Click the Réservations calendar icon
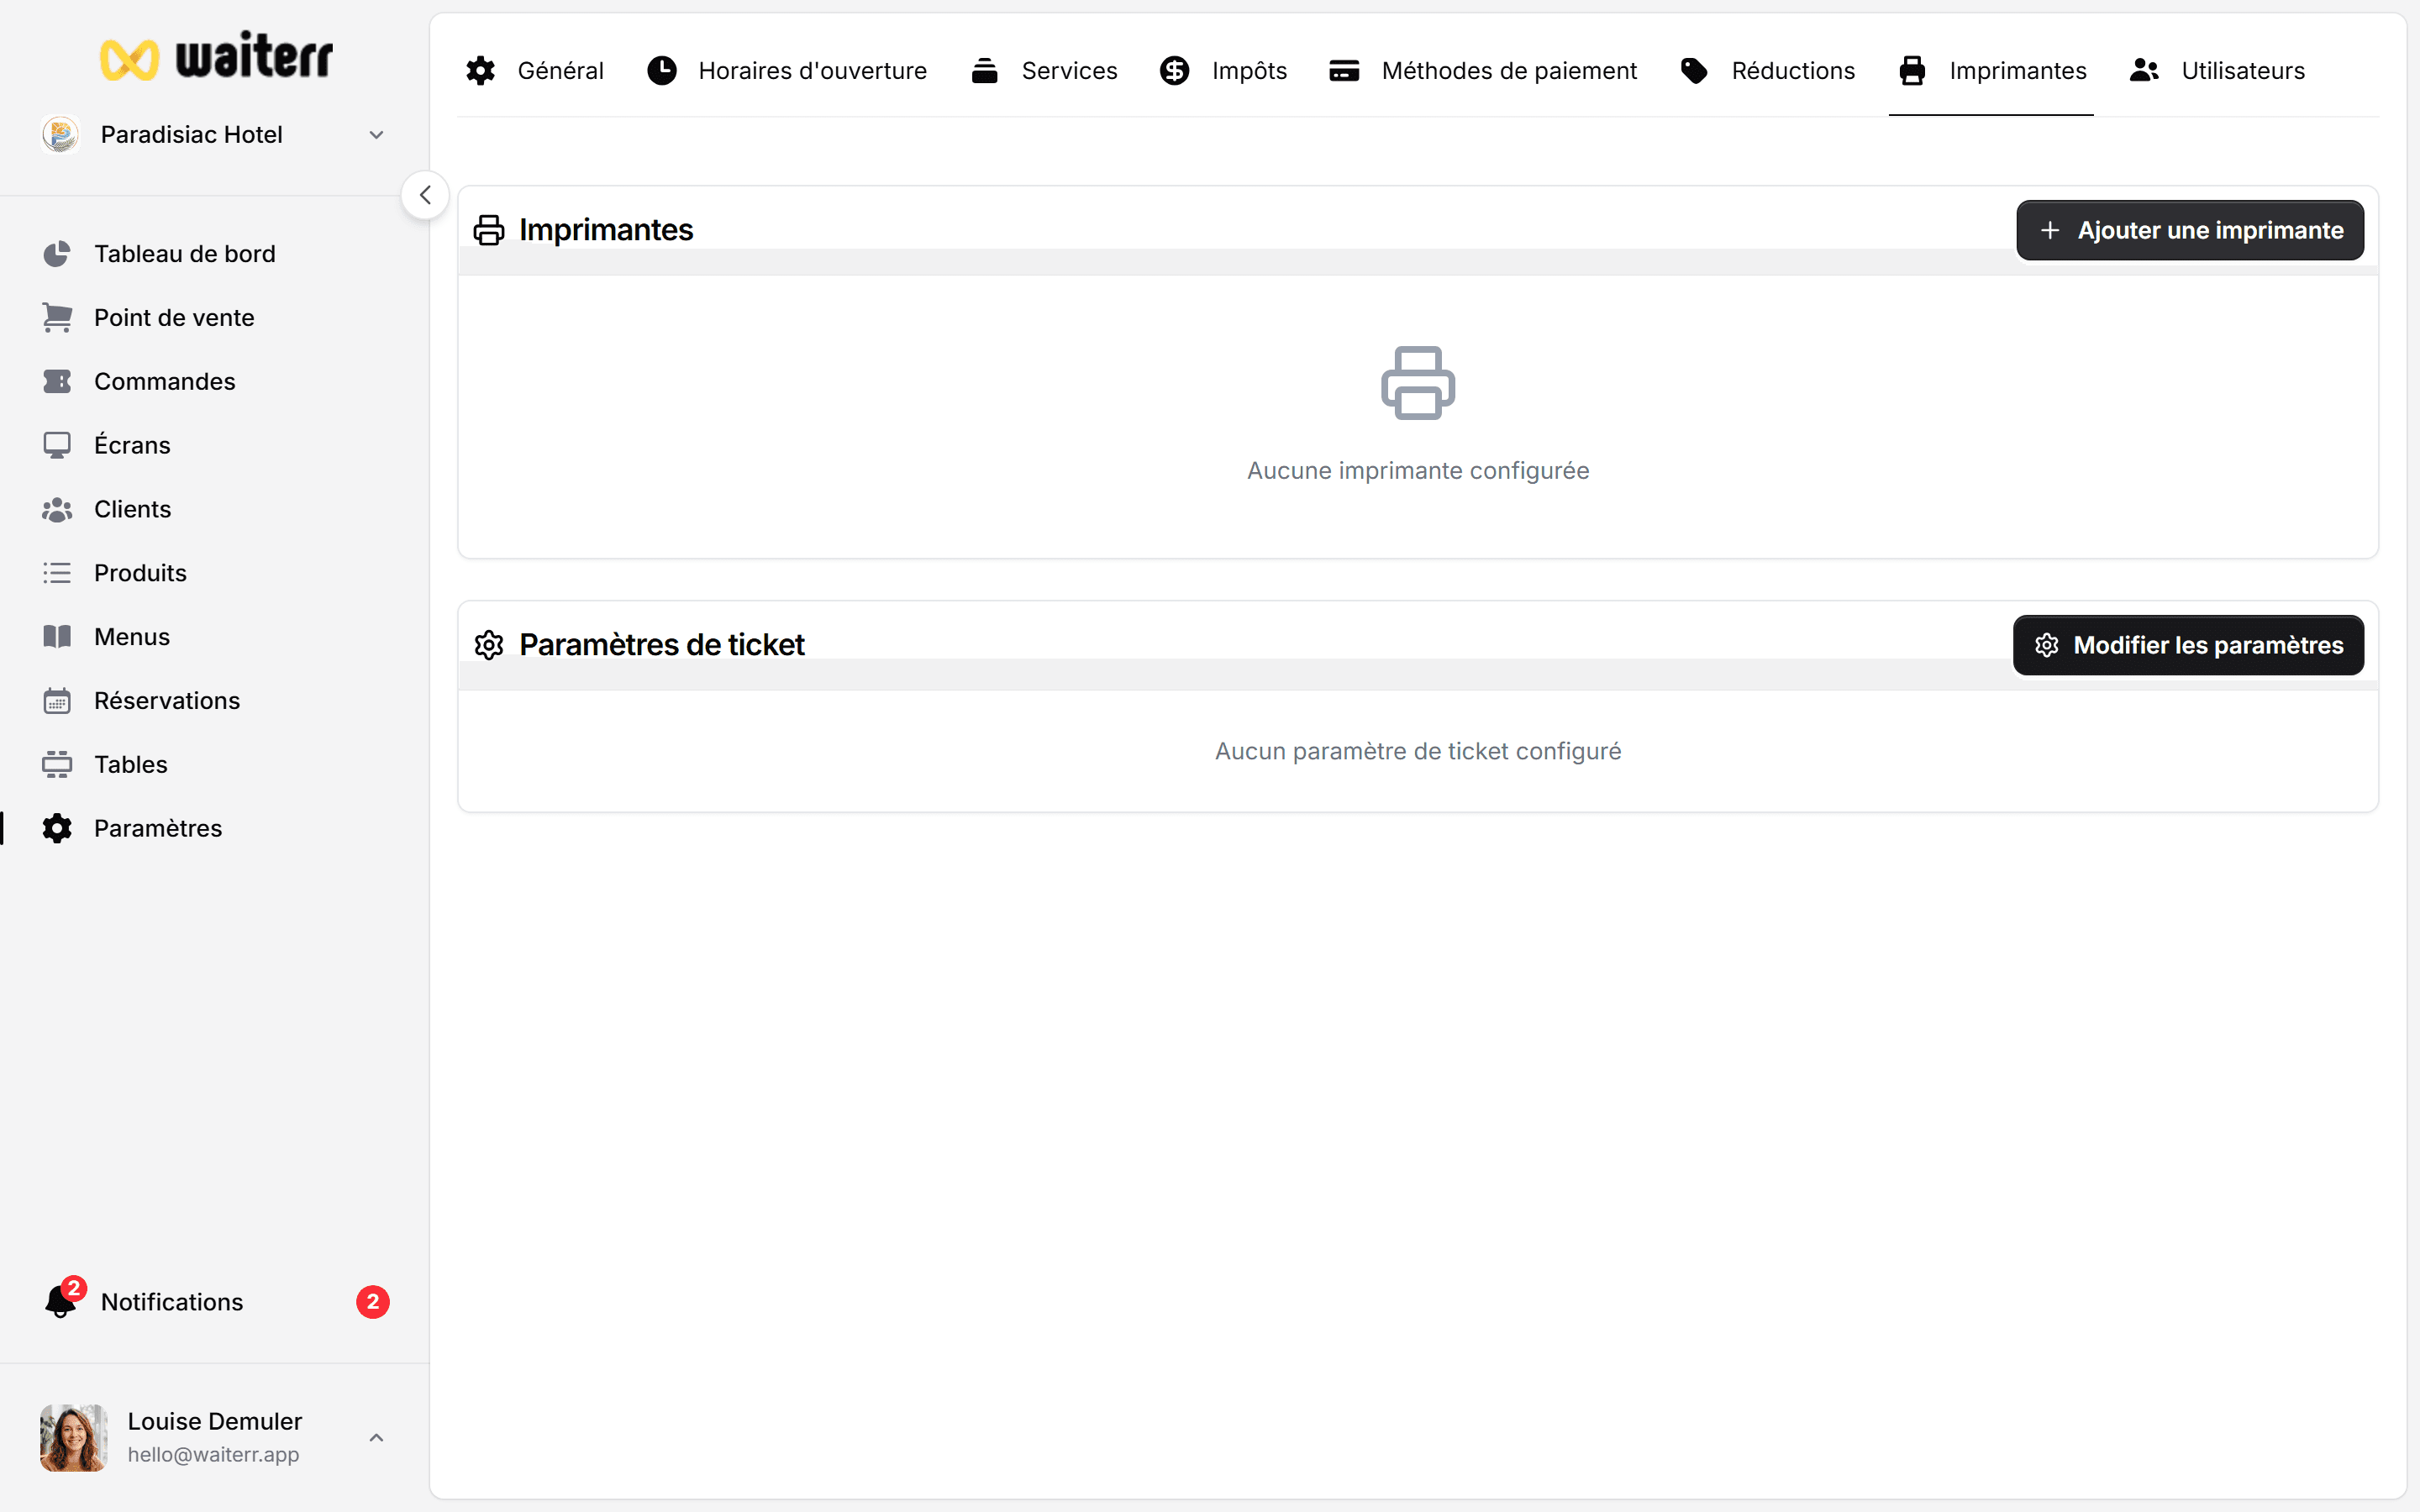 (x=57, y=701)
